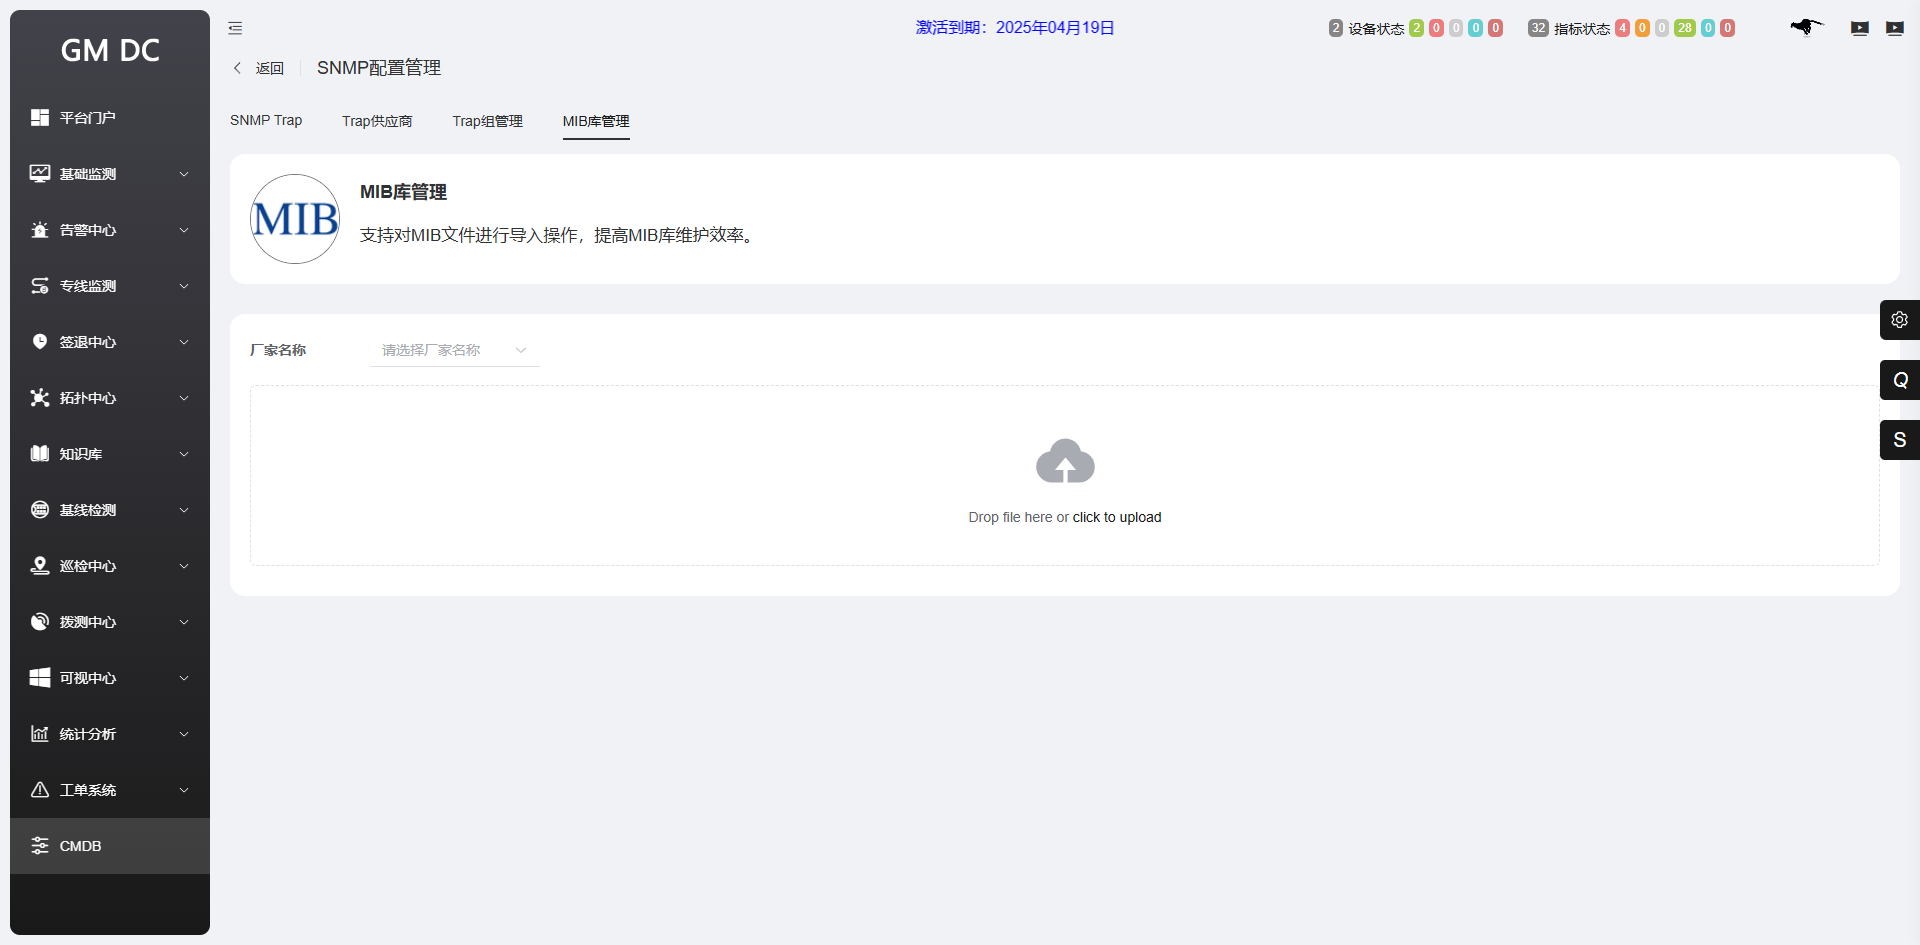The width and height of the screenshot is (1920, 945).
Task: Open the CMDB menu item
Action: coord(110,846)
